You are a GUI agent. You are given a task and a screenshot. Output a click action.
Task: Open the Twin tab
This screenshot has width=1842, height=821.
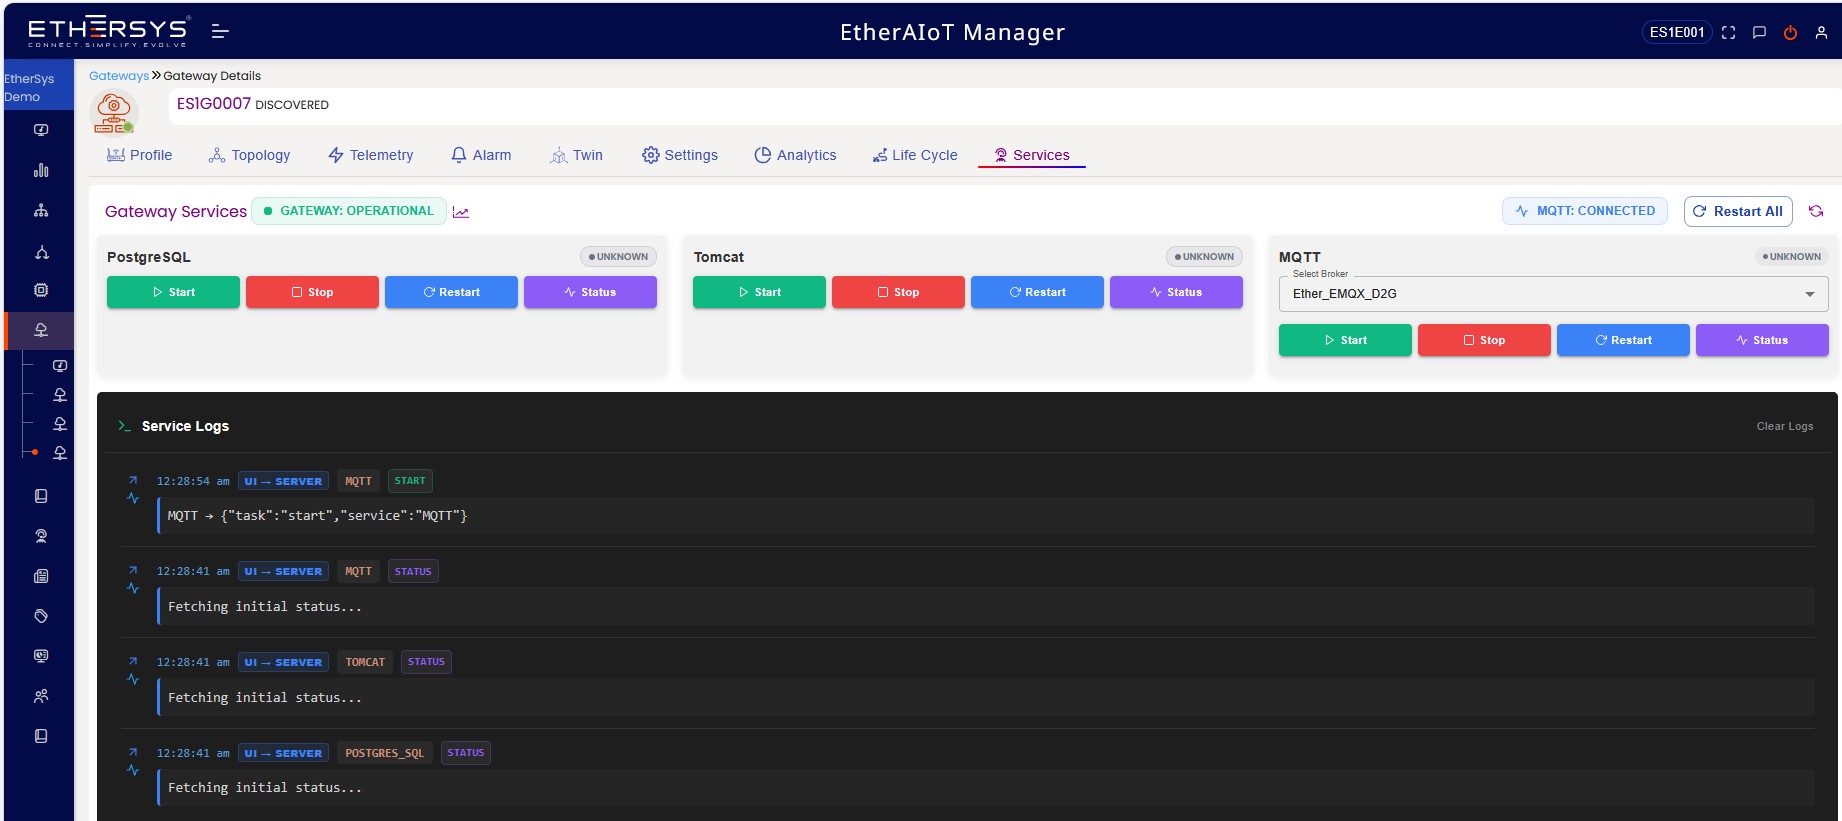click(577, 155)
